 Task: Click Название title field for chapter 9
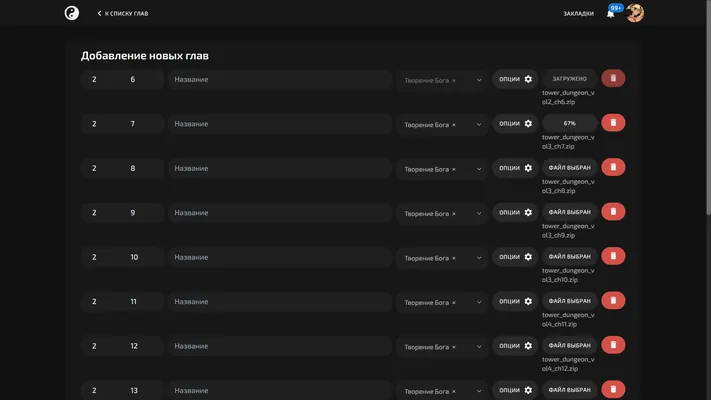[280, 213]
